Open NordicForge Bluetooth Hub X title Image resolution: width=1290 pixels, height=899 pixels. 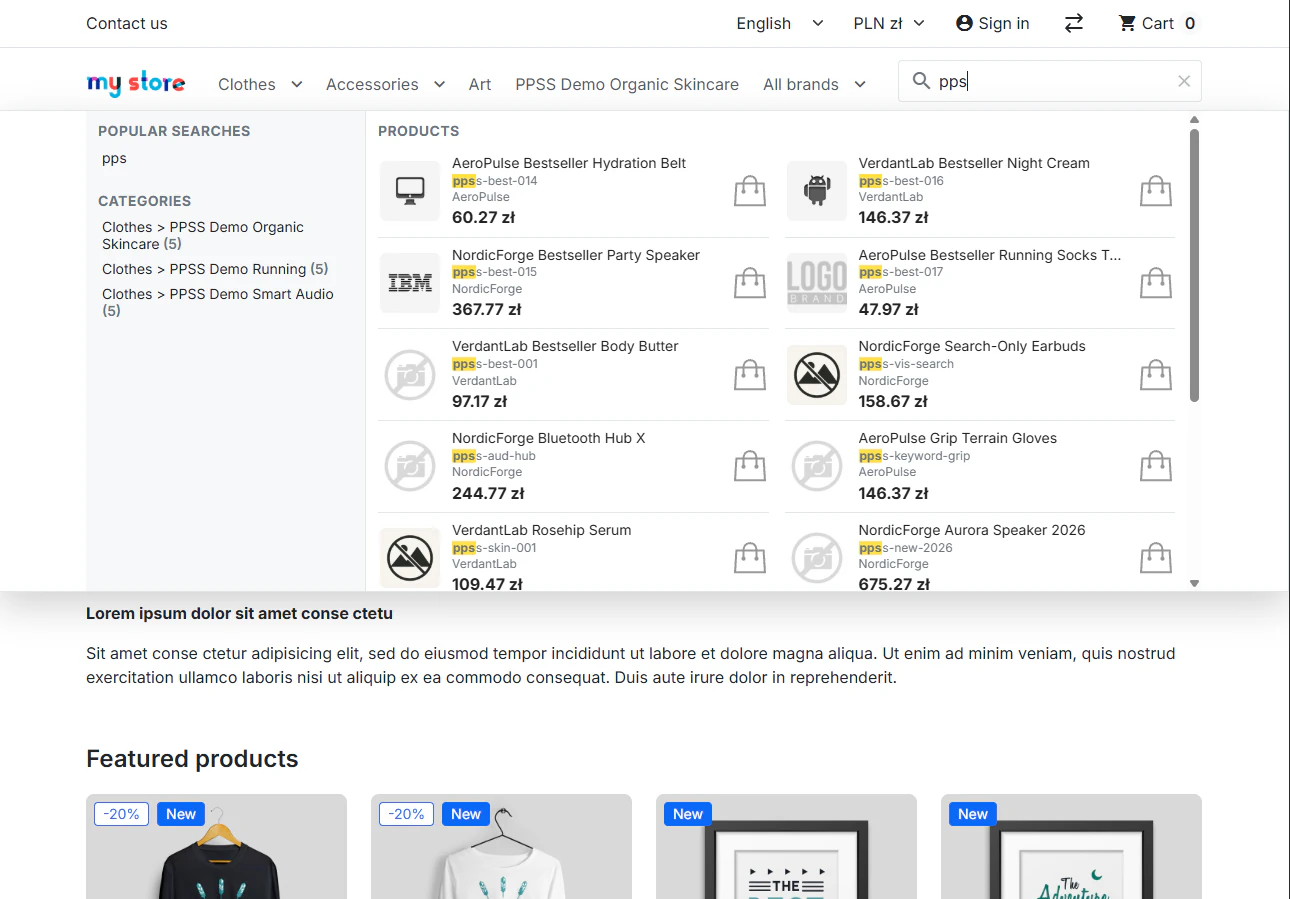coord(549,438)
